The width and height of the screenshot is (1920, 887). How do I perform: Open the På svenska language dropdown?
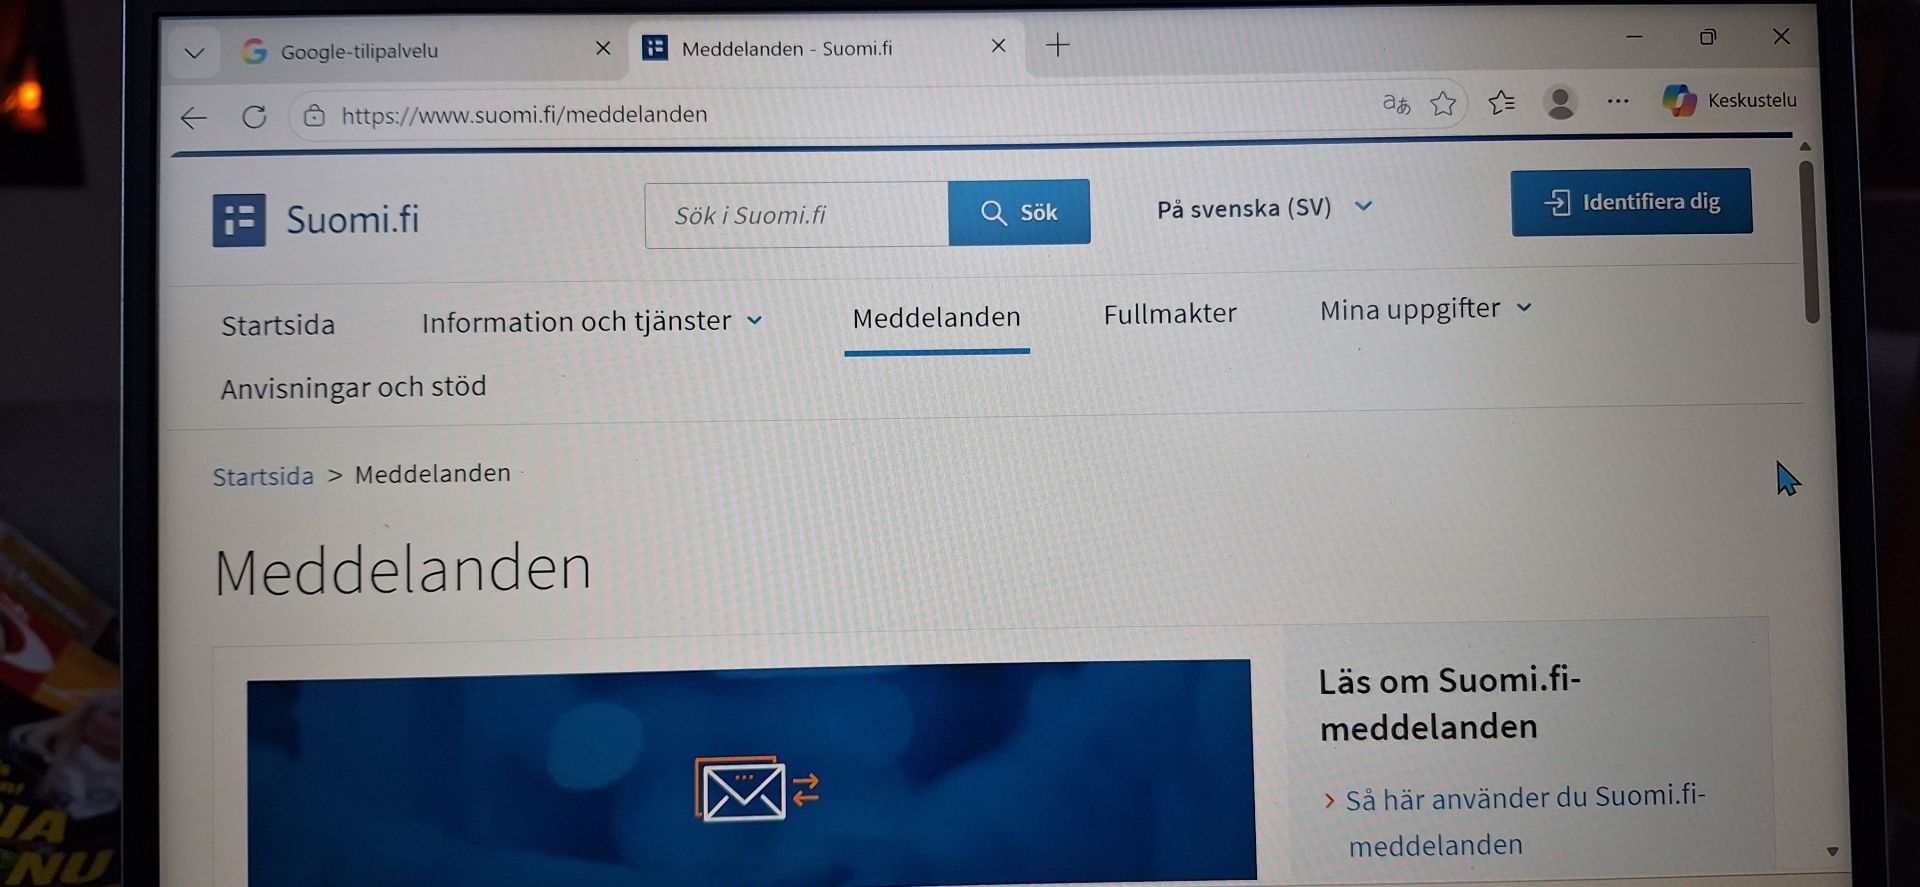coord(1263,208)
